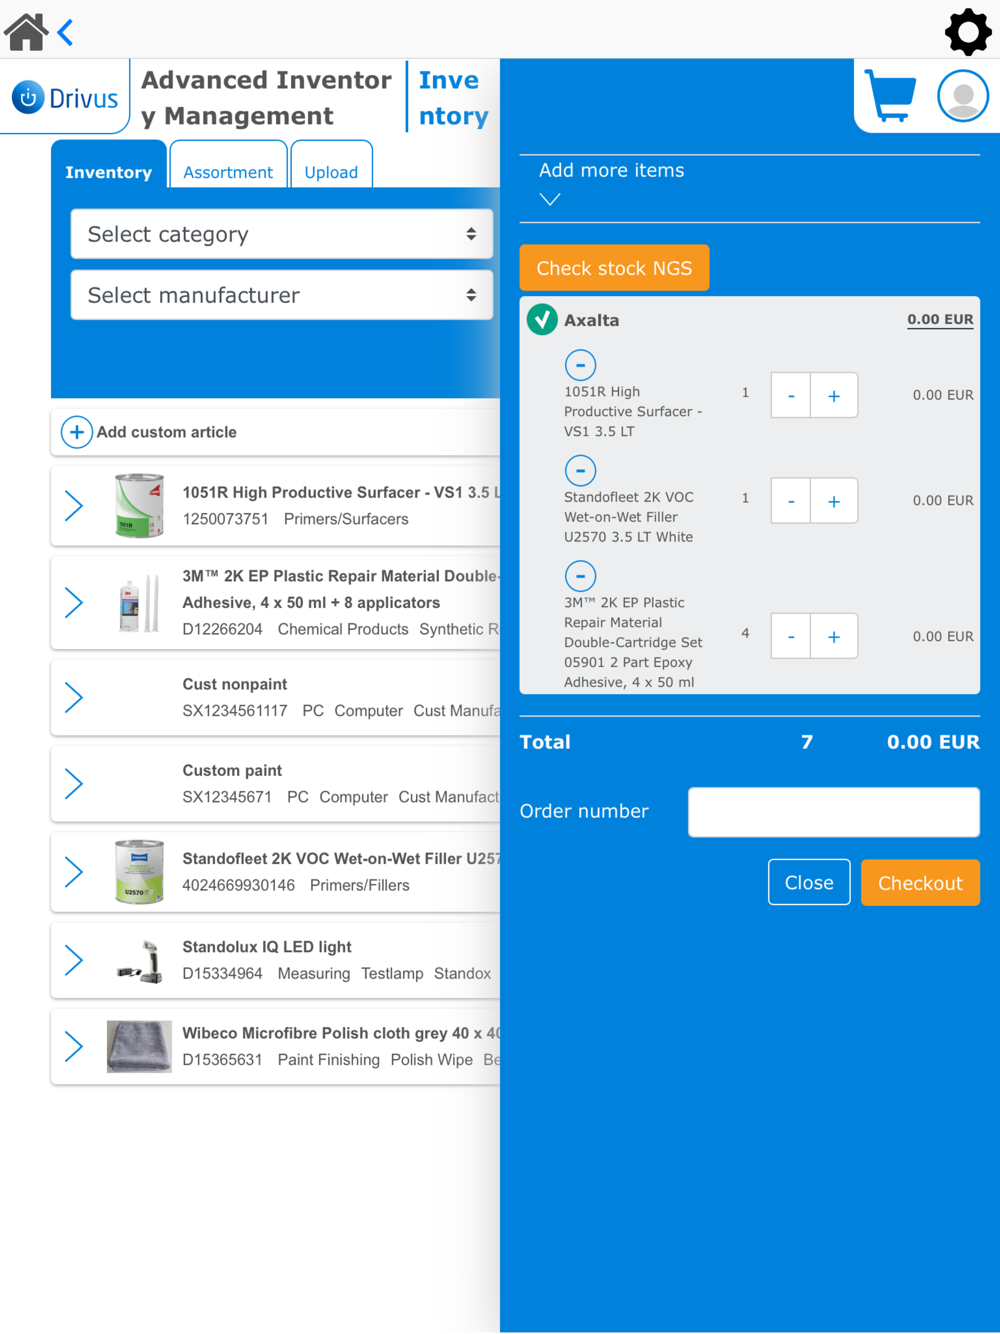Open the user profile avatar
Image resolution: width=1000 pixels, height=1334 pixels.
(963, 96)
